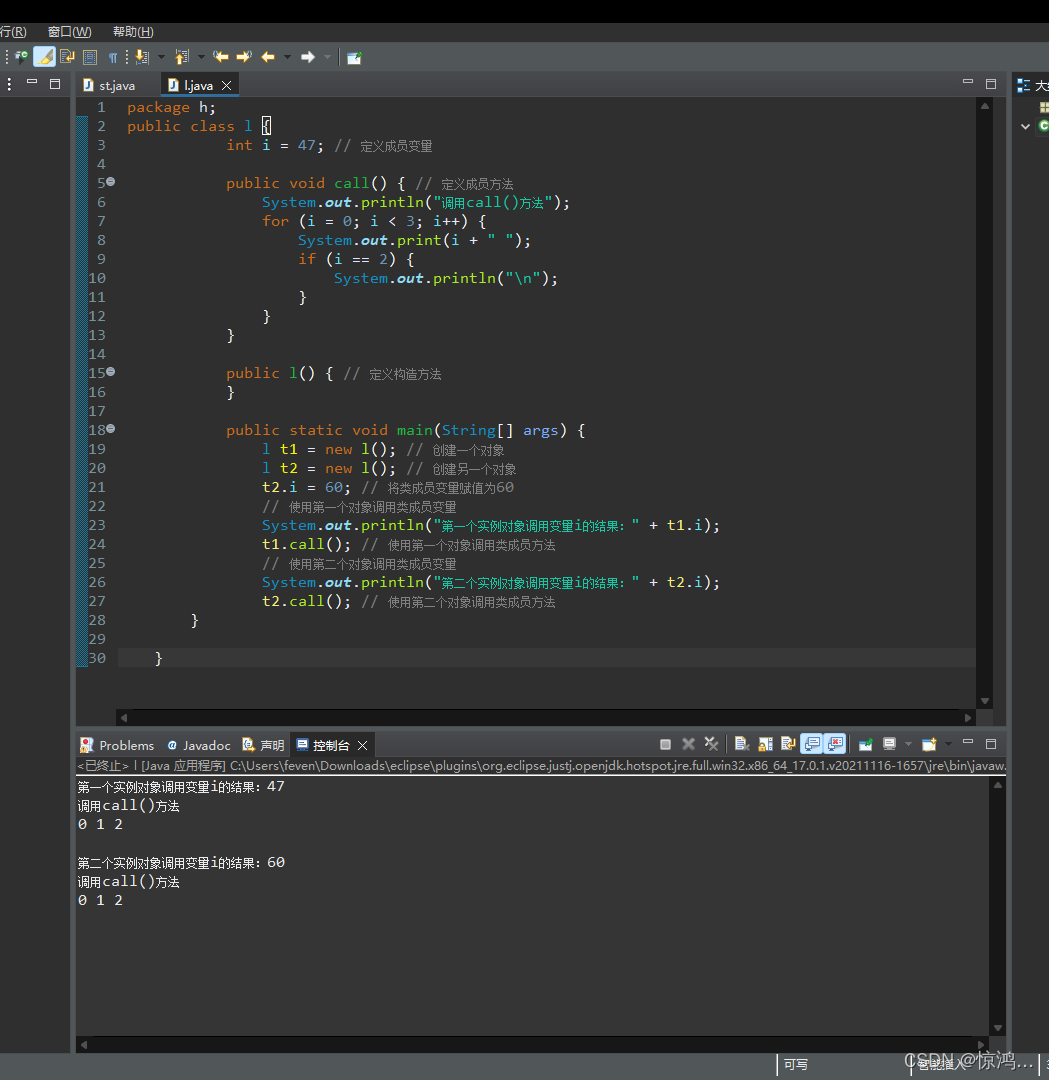The height and width of the screenshot is (1080, 1049).
Task: Click Display Selected Console monitor icon
Action: click(x=890, y=744)
